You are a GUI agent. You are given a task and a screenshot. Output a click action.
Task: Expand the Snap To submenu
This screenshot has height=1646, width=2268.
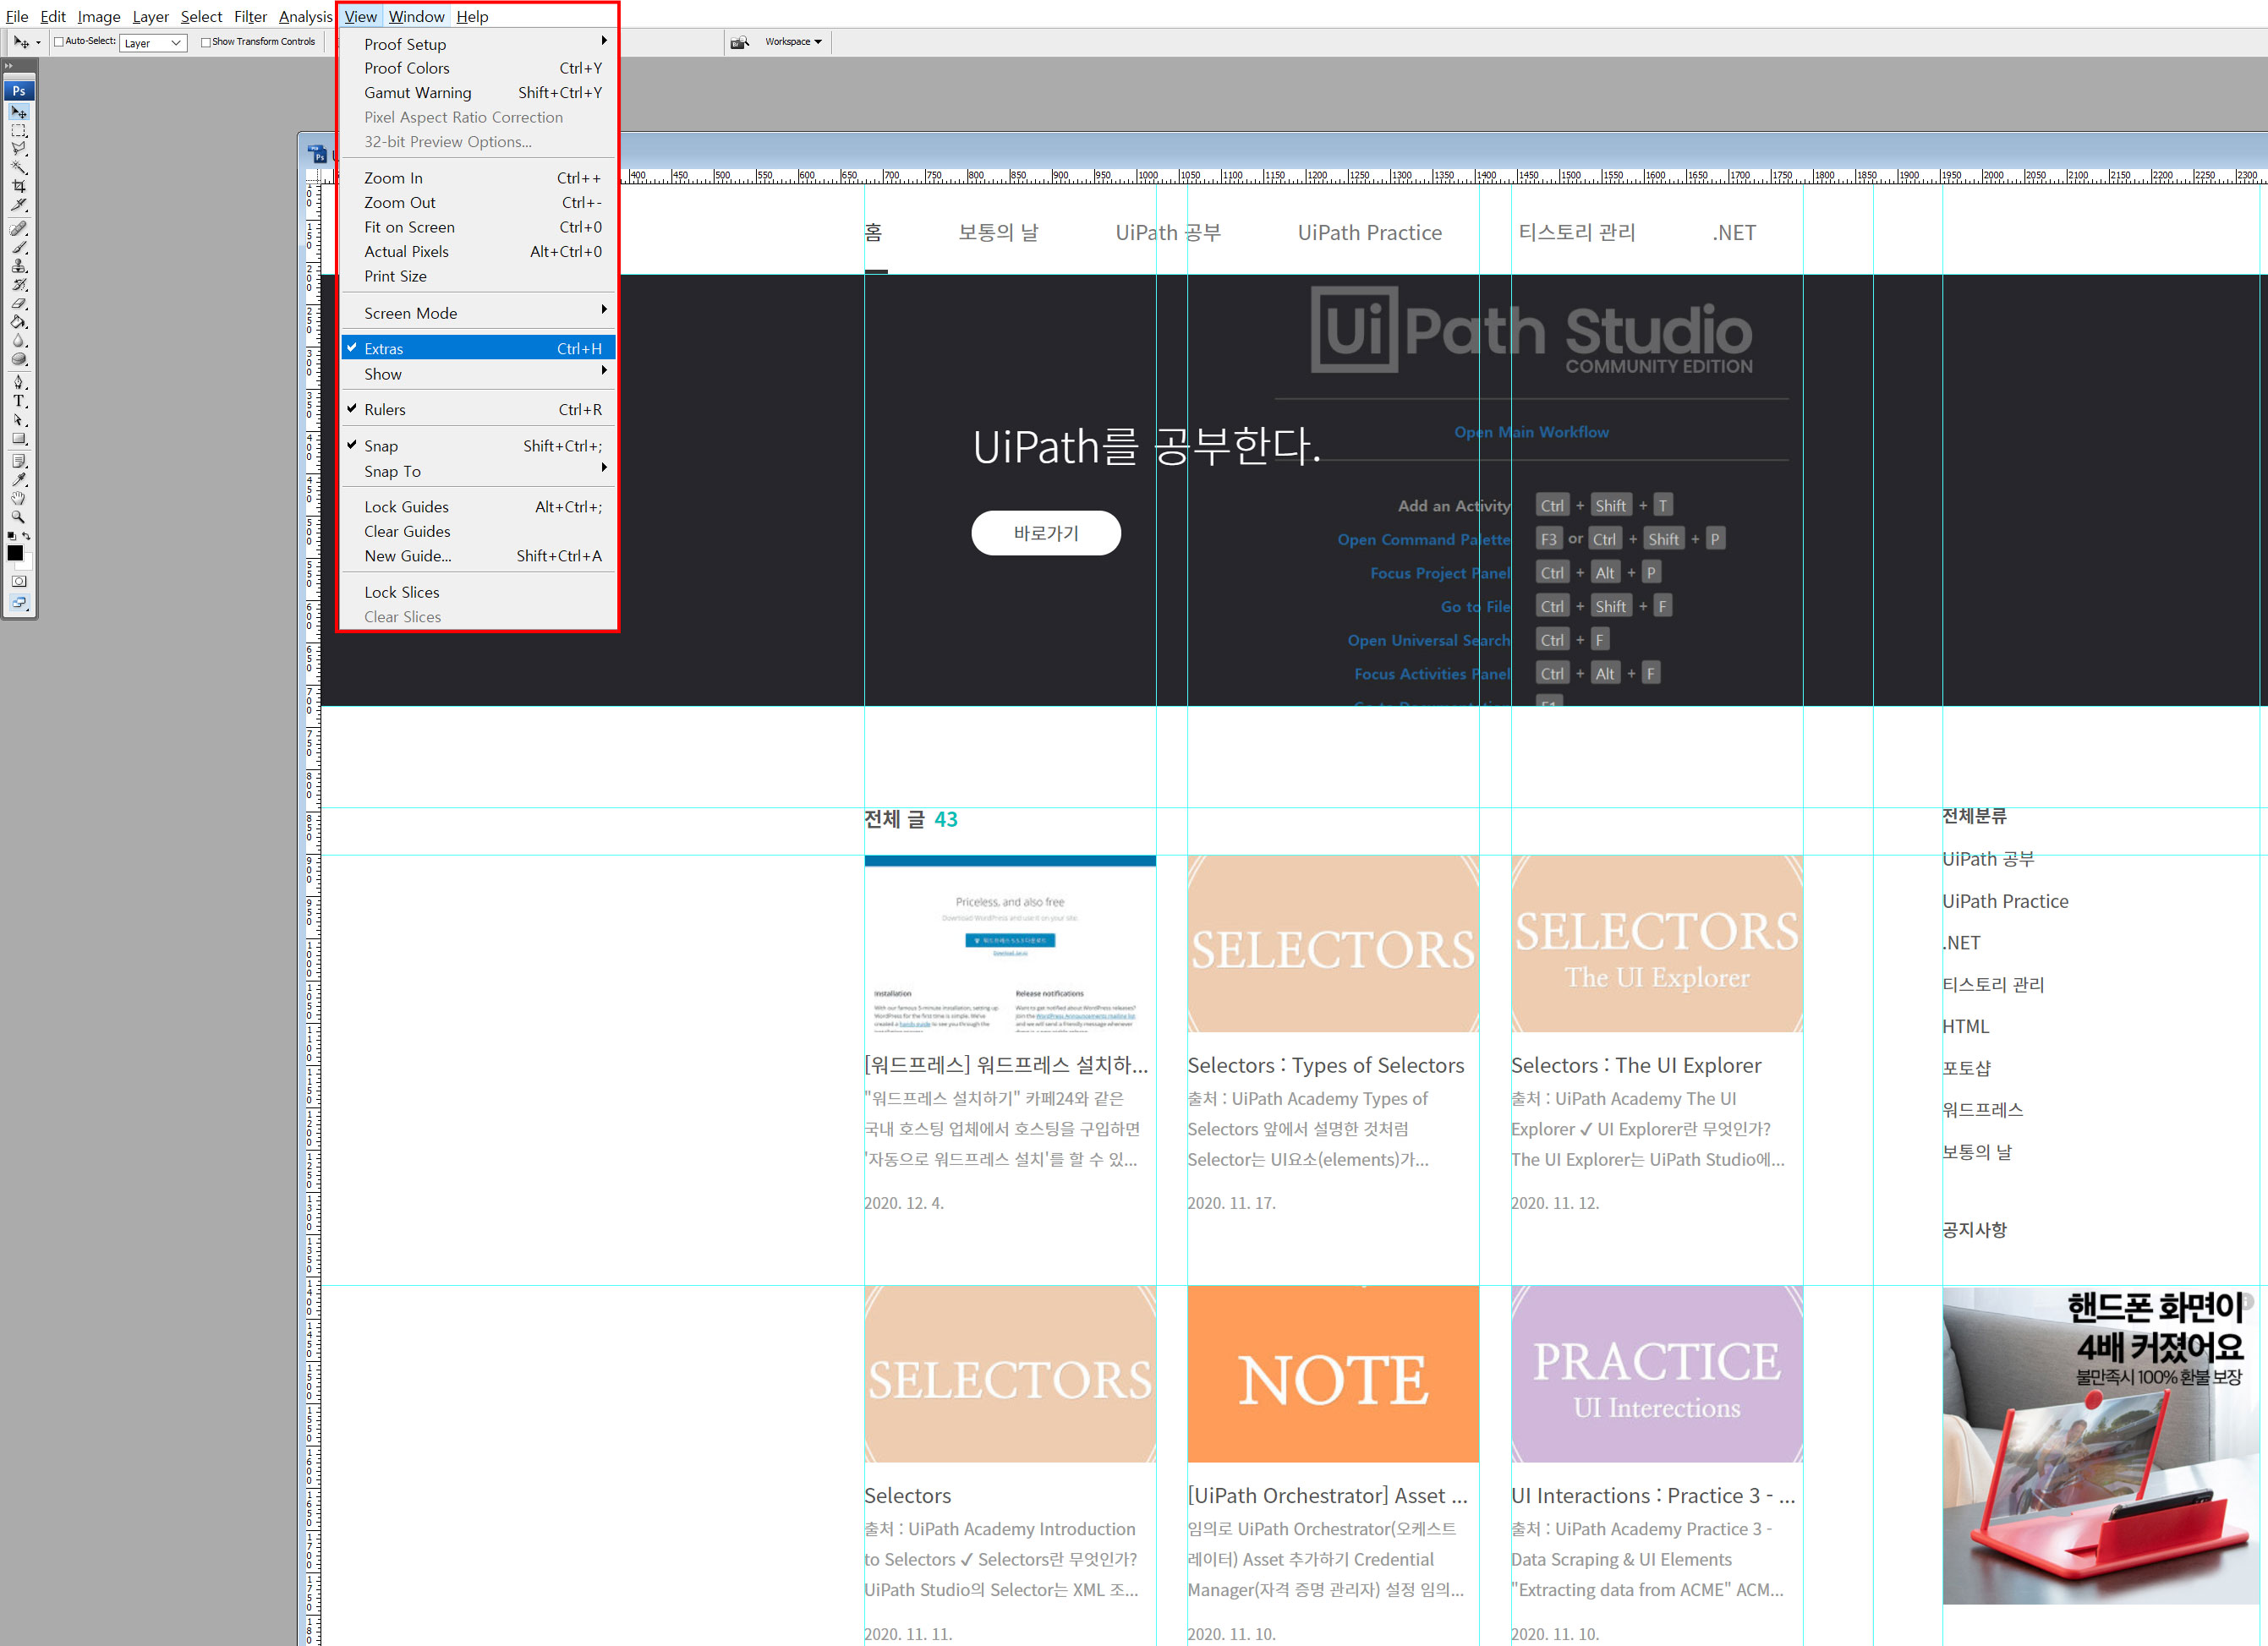[x=478, y=471]
